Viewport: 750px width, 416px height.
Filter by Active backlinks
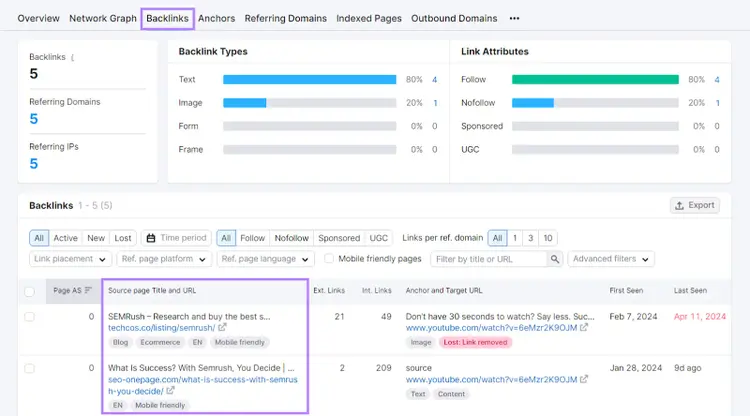click(66, 238)
